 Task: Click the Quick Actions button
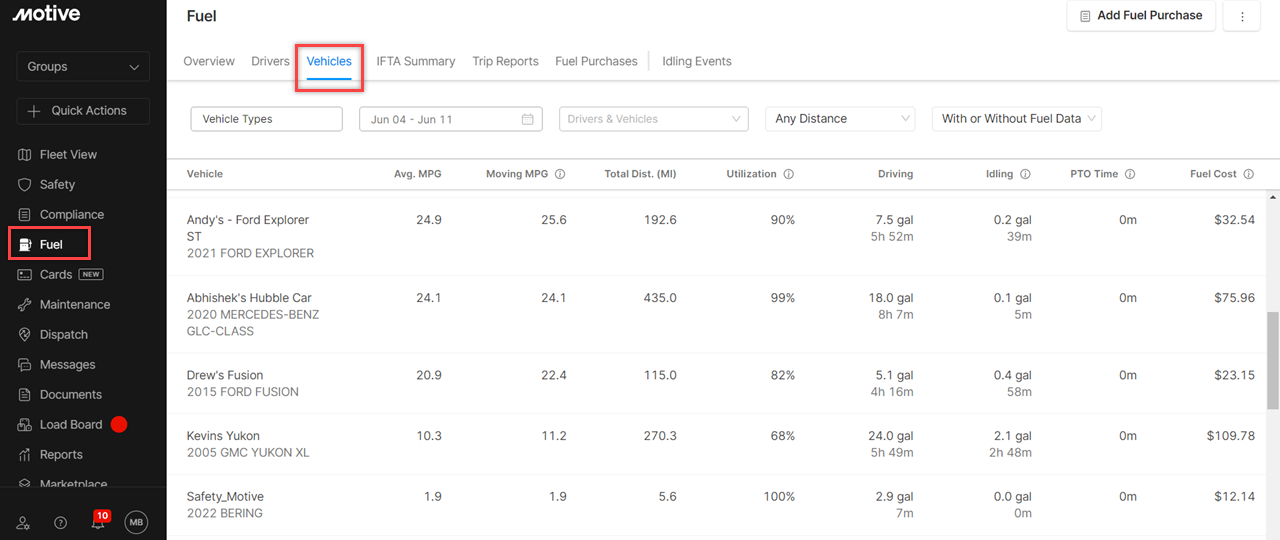[83, 111]
